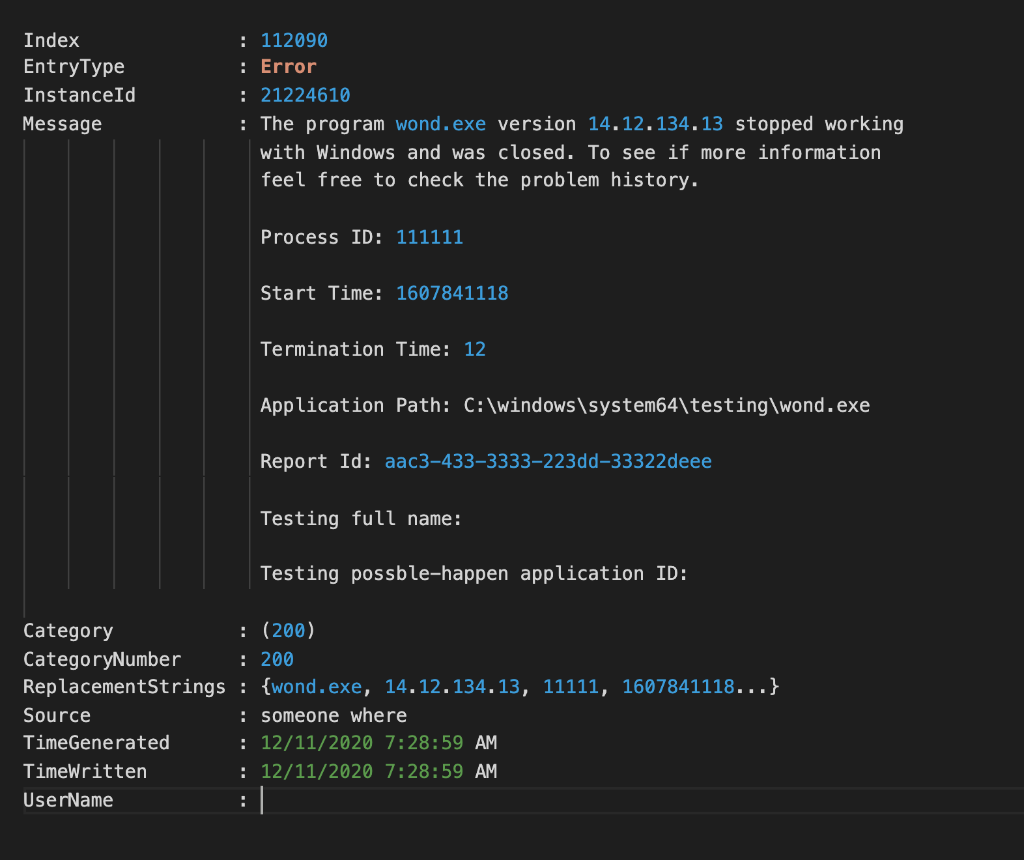Image resolution: width=1024 pixels, height=860 pixels.
Task: Click the CategoryNumber value 200
Action: (280, 659)
